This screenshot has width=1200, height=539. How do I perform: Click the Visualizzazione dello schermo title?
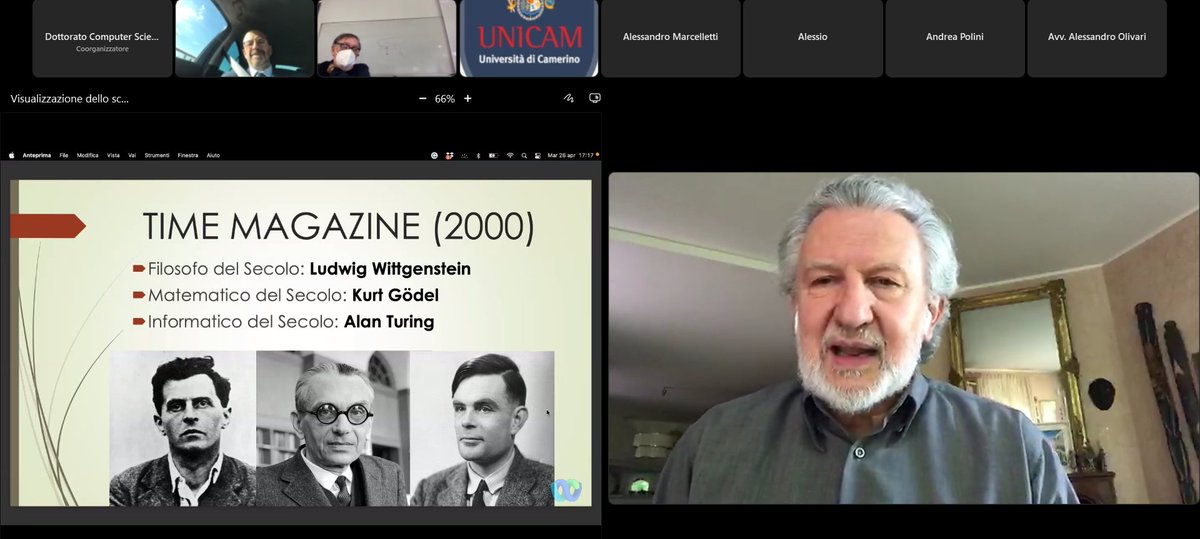pyautogui.click(x=69, y=99)
